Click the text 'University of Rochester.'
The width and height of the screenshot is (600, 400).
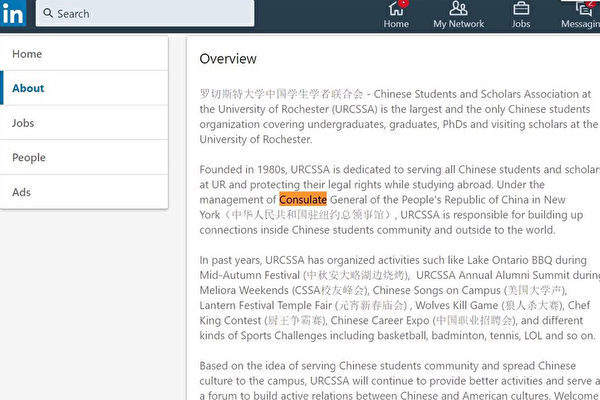[256, 139]
